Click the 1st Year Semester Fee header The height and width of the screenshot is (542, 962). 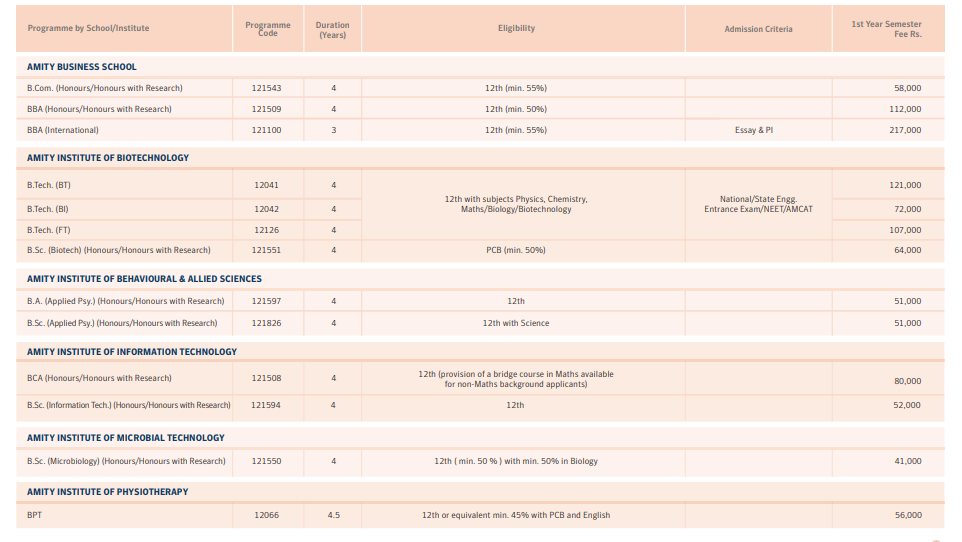coord(886,29)
